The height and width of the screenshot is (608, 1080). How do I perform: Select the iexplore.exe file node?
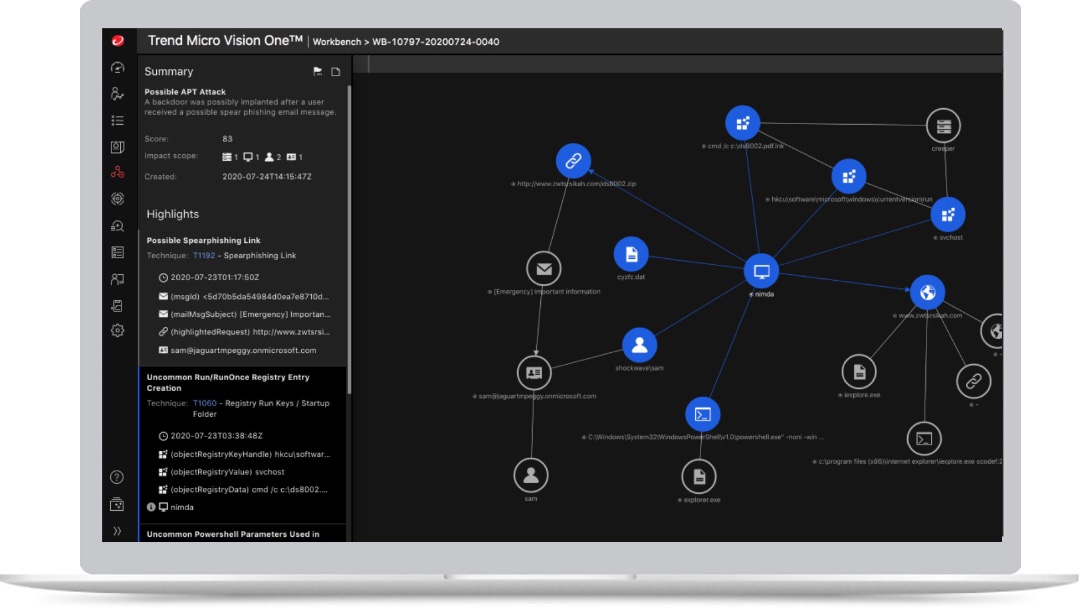[859, 373]
